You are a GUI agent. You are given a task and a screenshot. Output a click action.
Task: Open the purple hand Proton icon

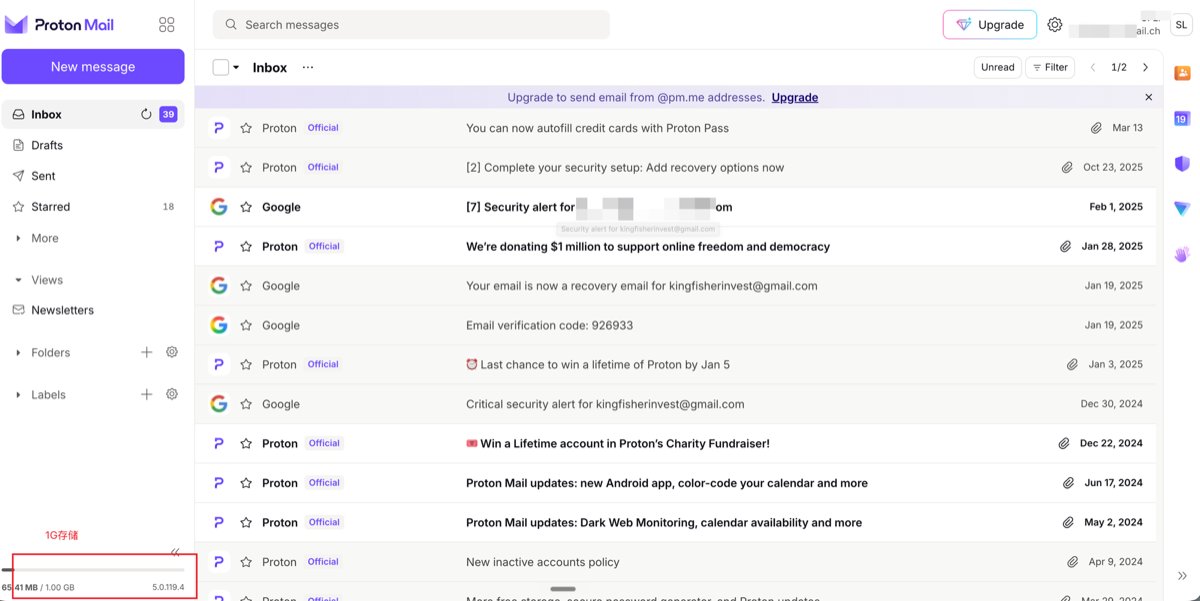click(1182, 254)
